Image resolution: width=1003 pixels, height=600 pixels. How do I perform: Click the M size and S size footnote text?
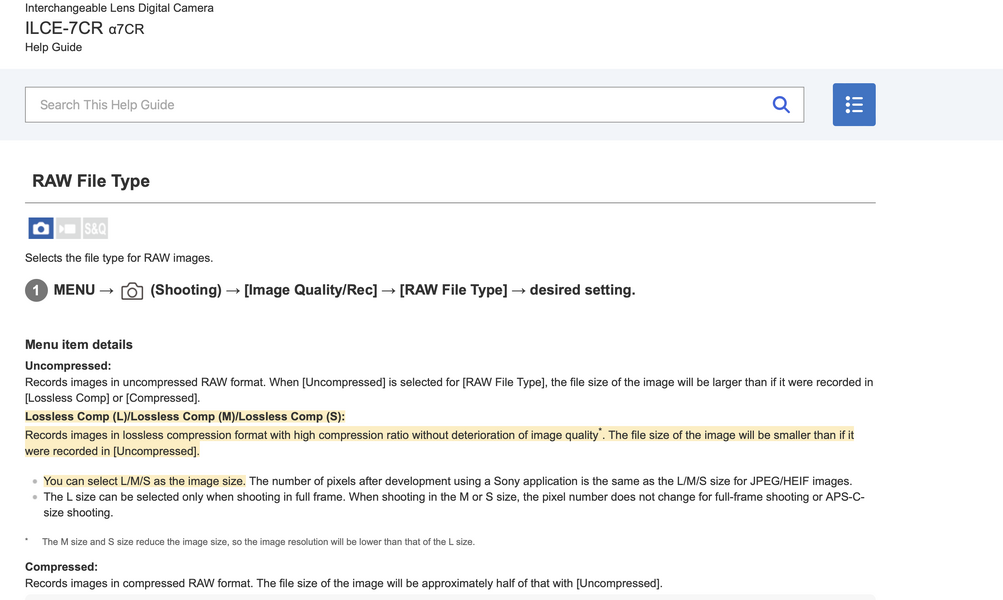tap(258, 542)
